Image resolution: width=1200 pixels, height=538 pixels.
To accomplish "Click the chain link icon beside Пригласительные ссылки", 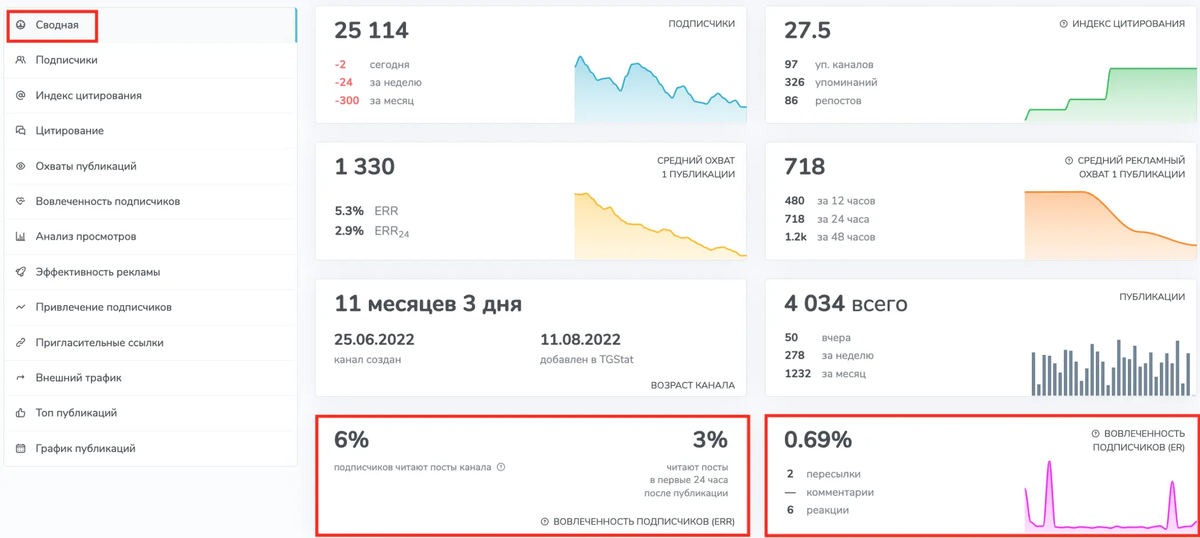I will click(20, 343).
